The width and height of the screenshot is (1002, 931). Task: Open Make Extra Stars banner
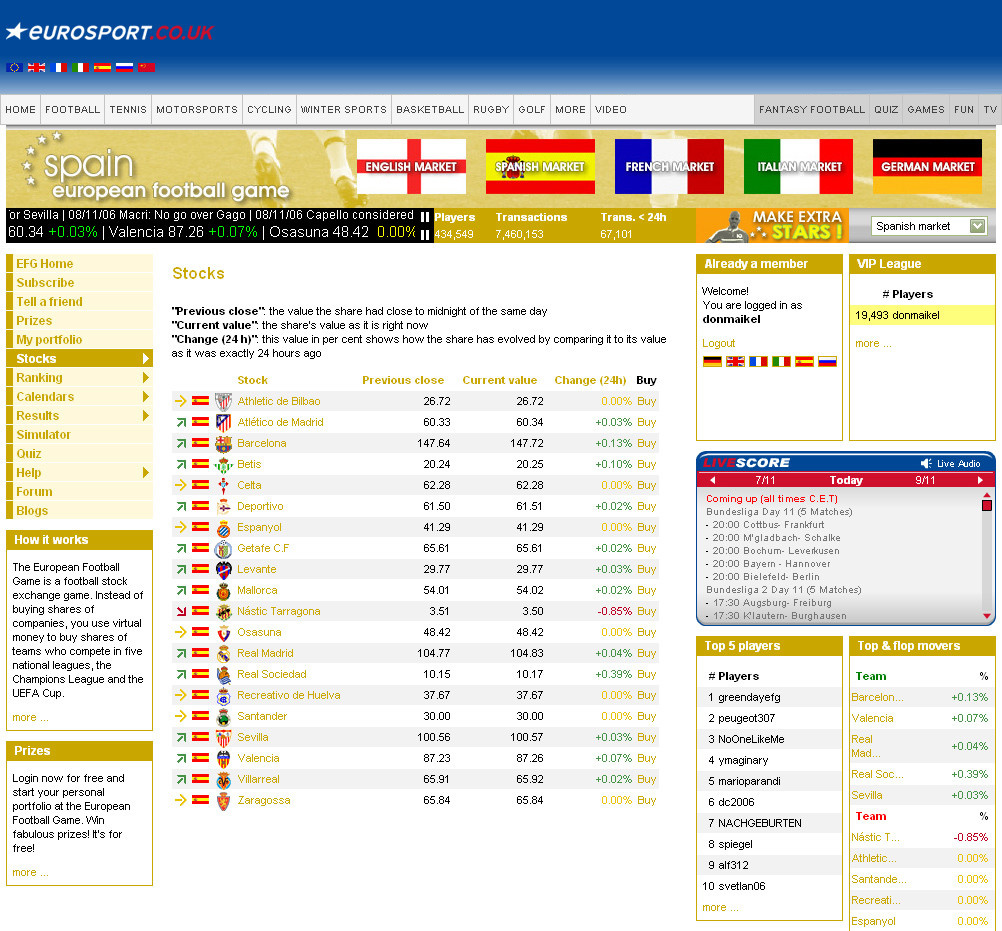[772, 226]
